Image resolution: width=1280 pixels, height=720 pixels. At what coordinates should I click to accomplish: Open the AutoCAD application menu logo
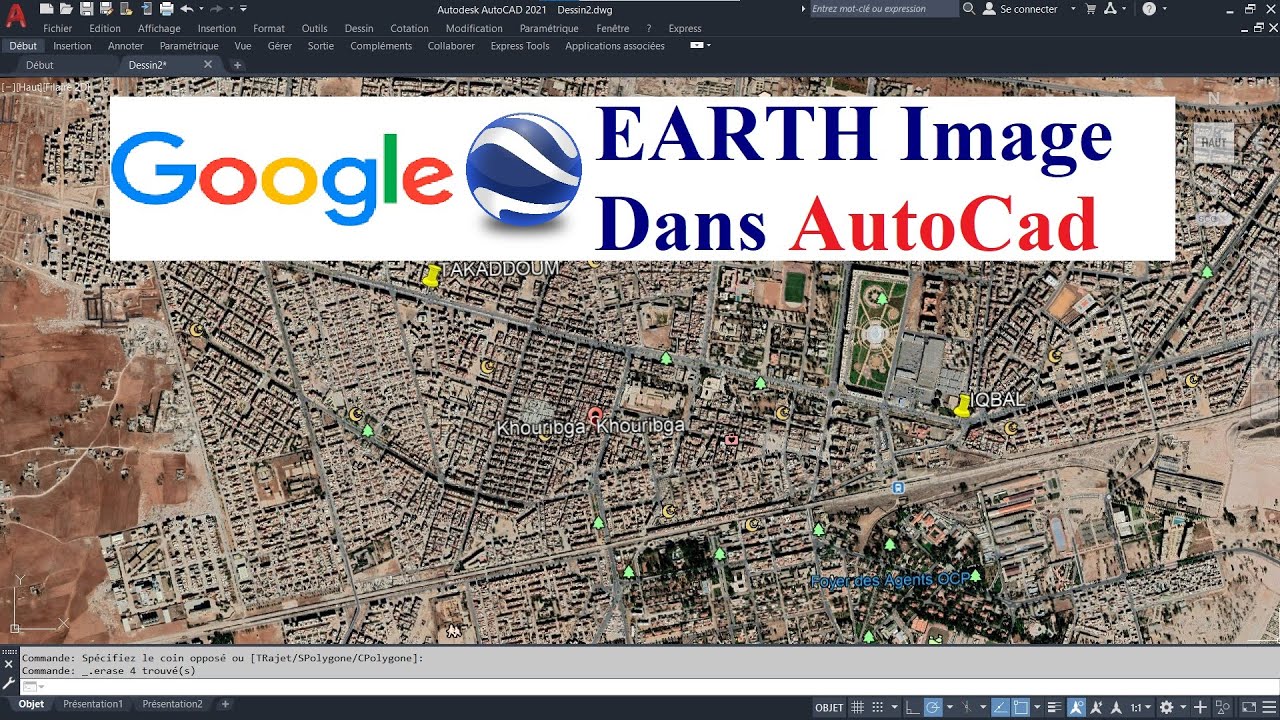tap(15, 16)
